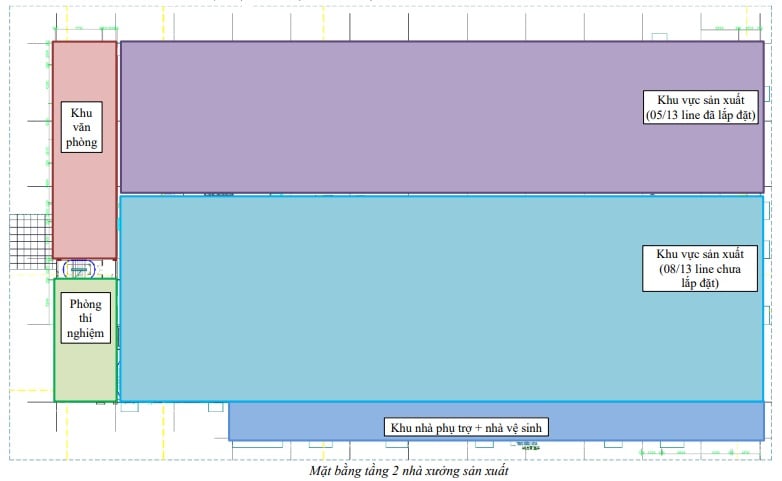Screen dimensions: 782x481
Task: Select the "Khu nhà phụ trợ + nhà vệ sinh" label
Action: tap(468, 428)
